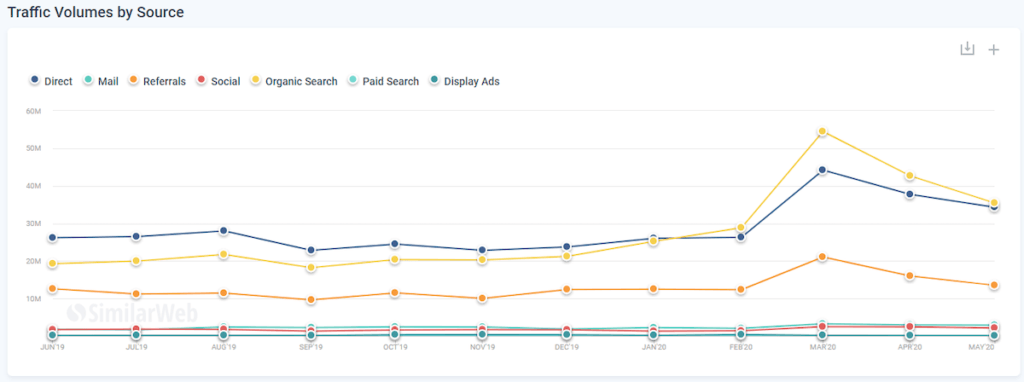Image resolution: width=1024 pixels, height=382 pixels.
Task: Click the Organic Search point at JUN'19
Action: [x=52, y=263]
